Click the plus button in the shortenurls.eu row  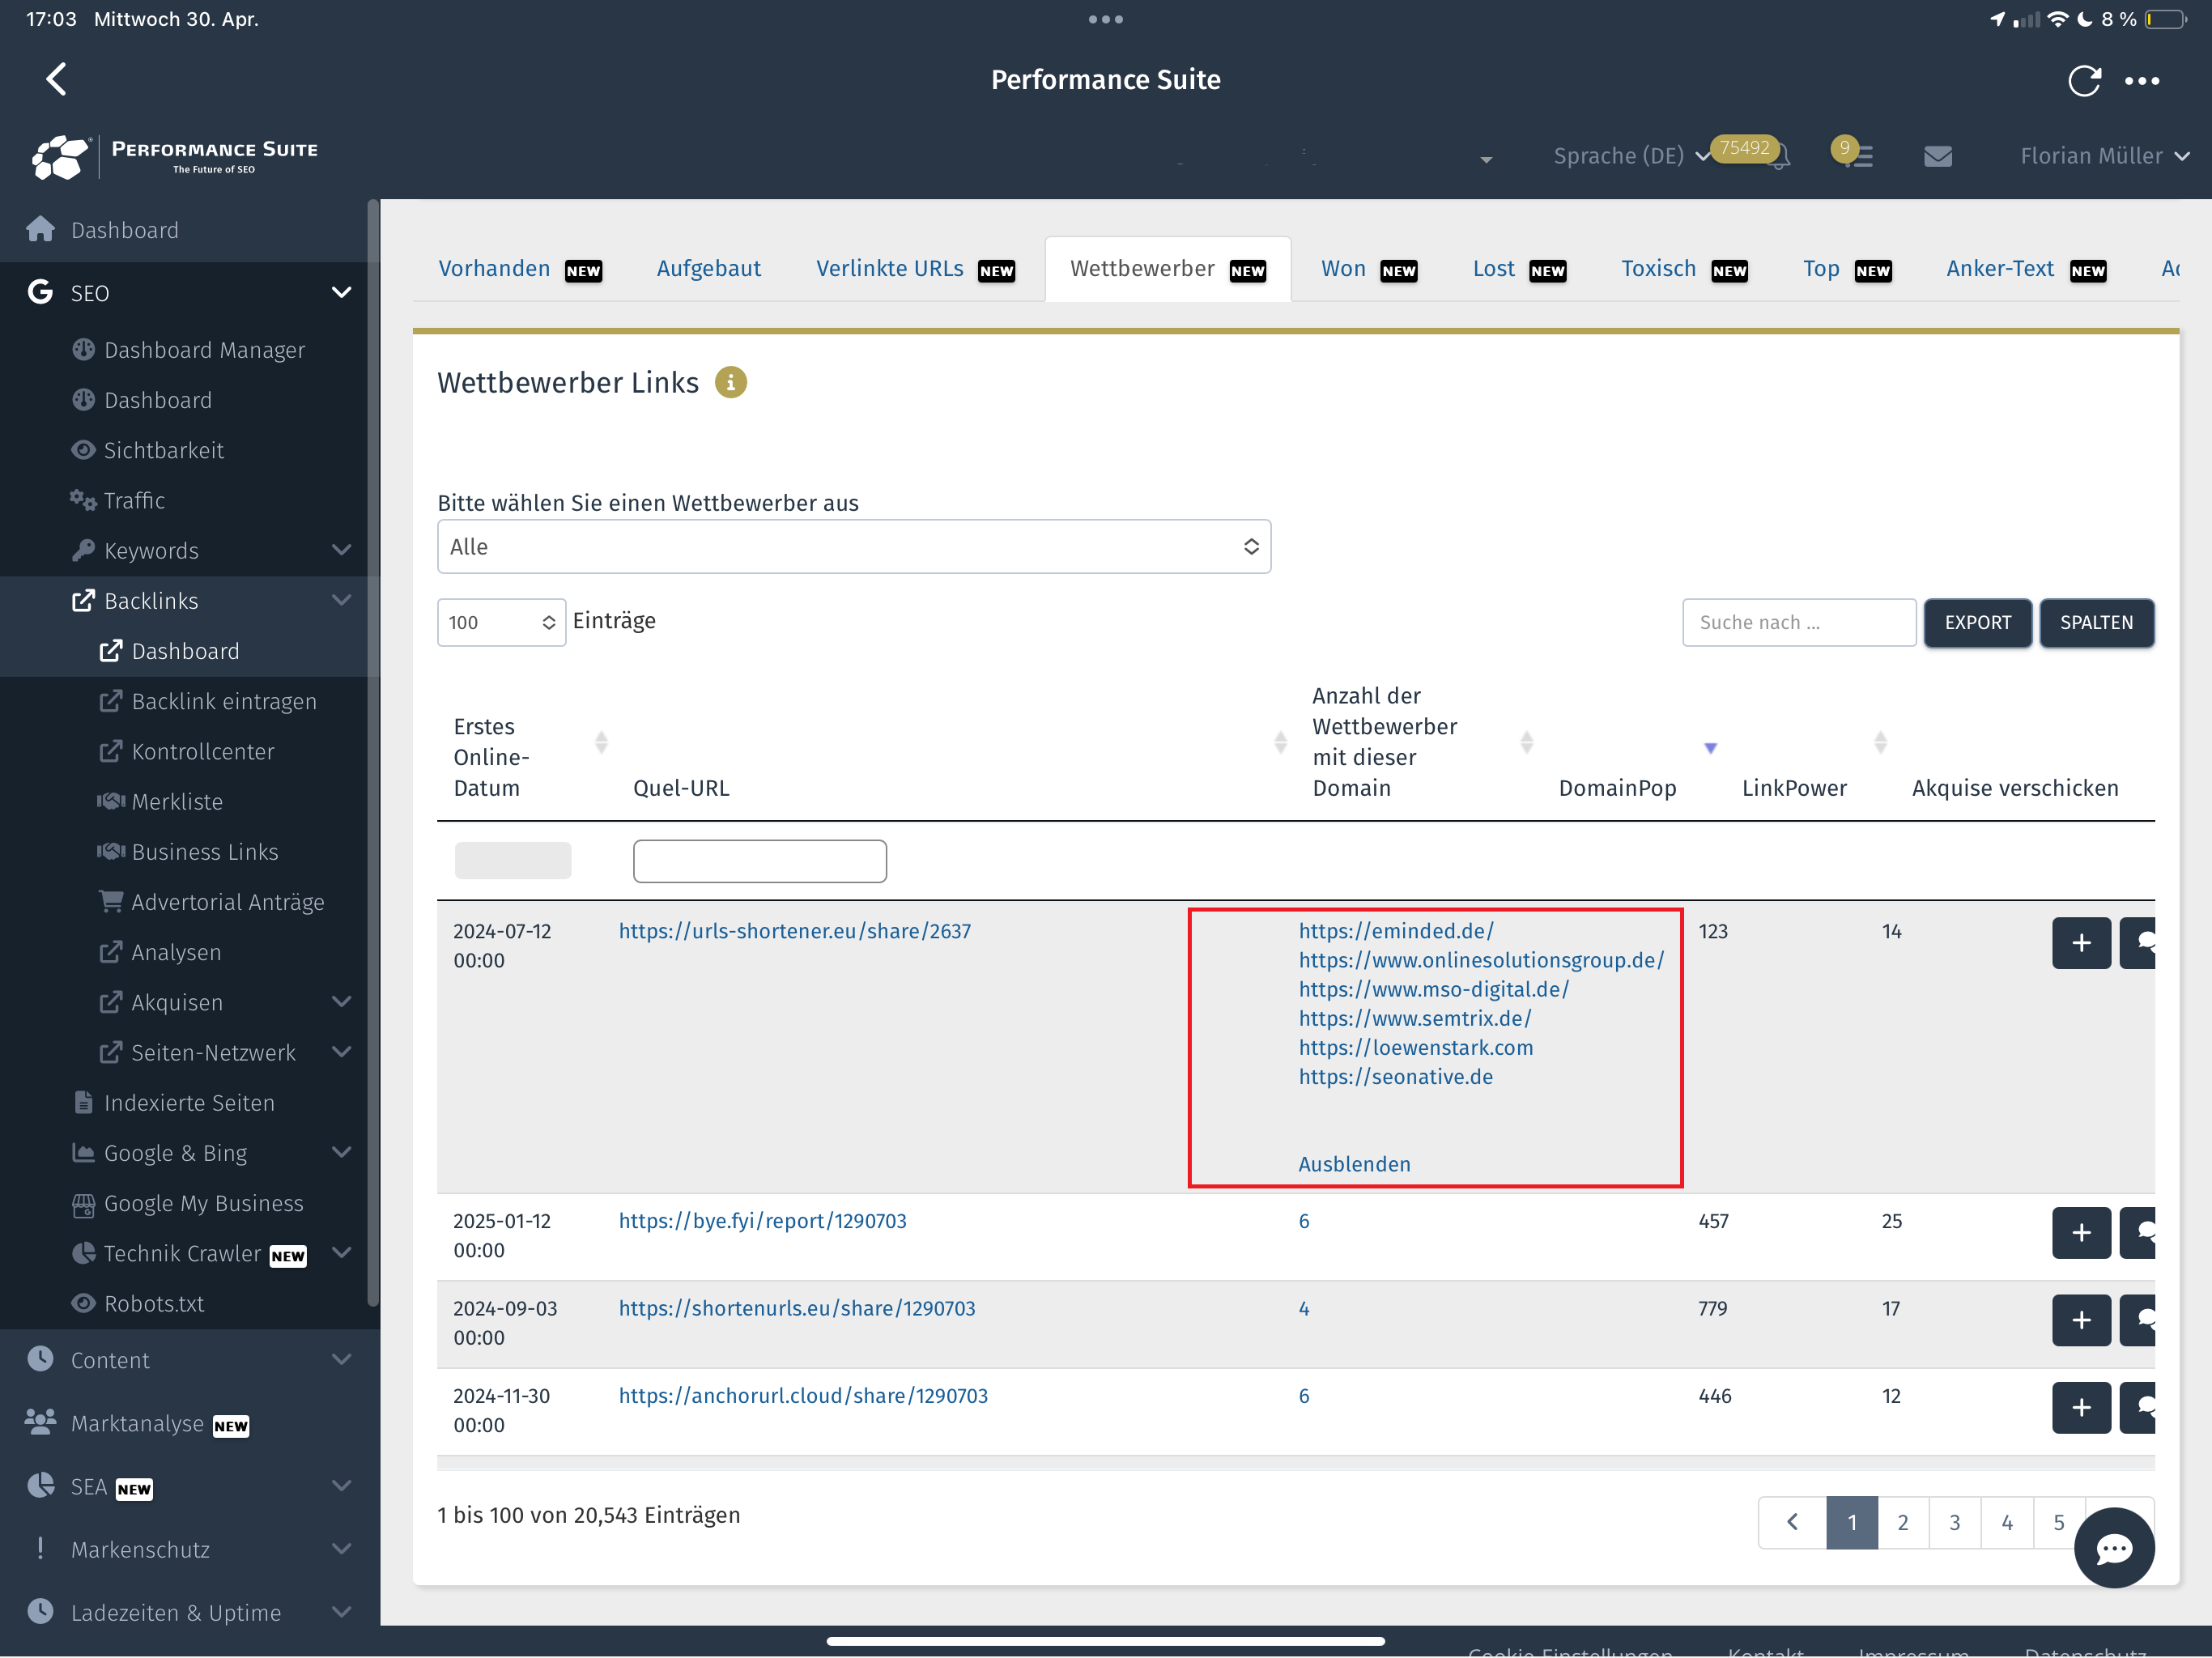click(x=2081, y=1320)
